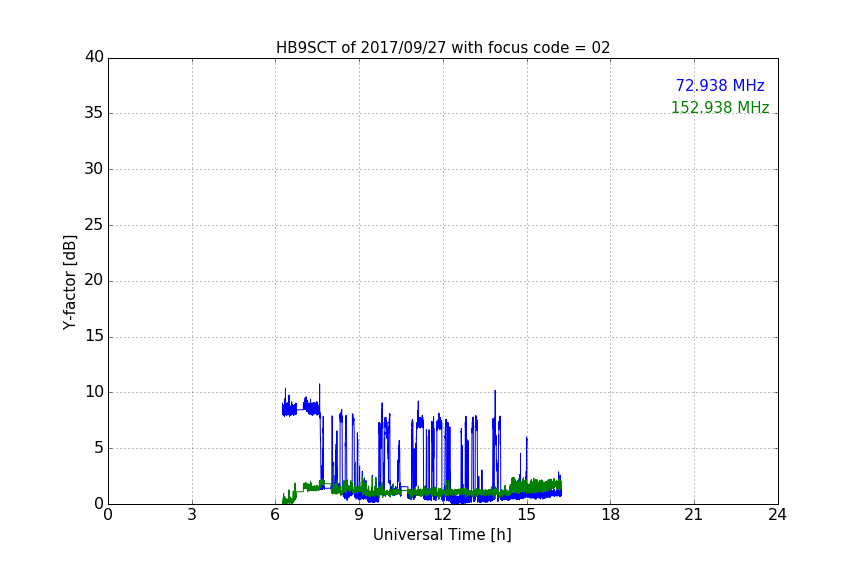Click the y-axis tick label 10
The height and width of the screenshot is (576, 864).
(94, 392)
